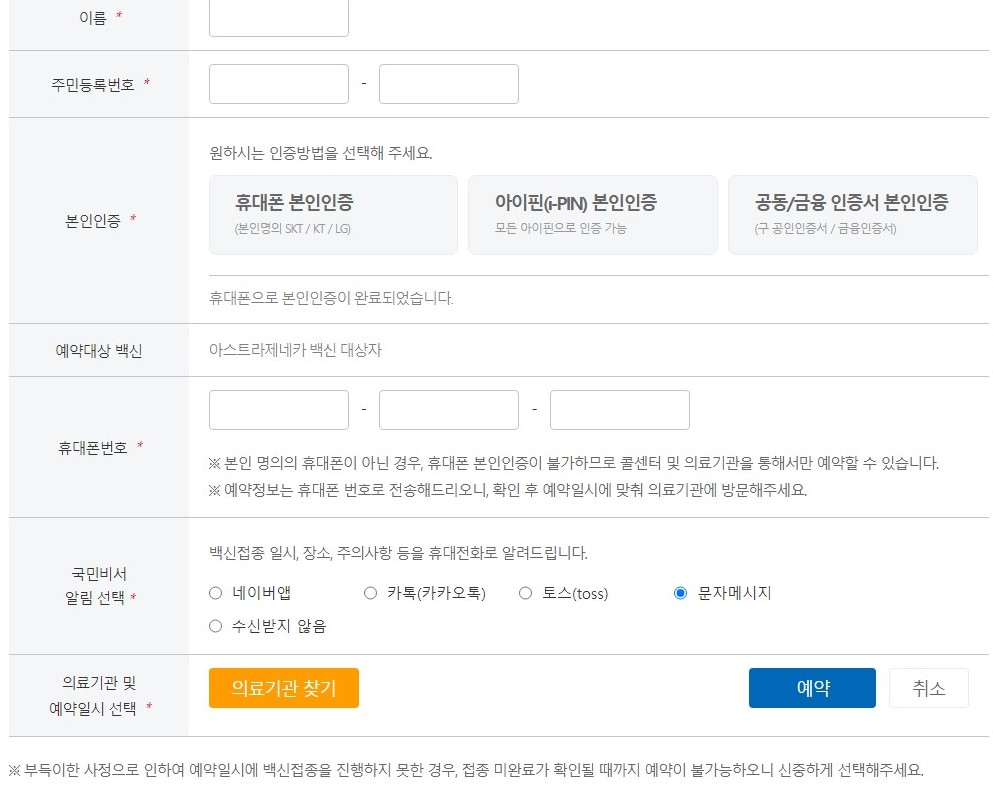
Task: Select 토스(toss) notification option
Action: (525, 593)
